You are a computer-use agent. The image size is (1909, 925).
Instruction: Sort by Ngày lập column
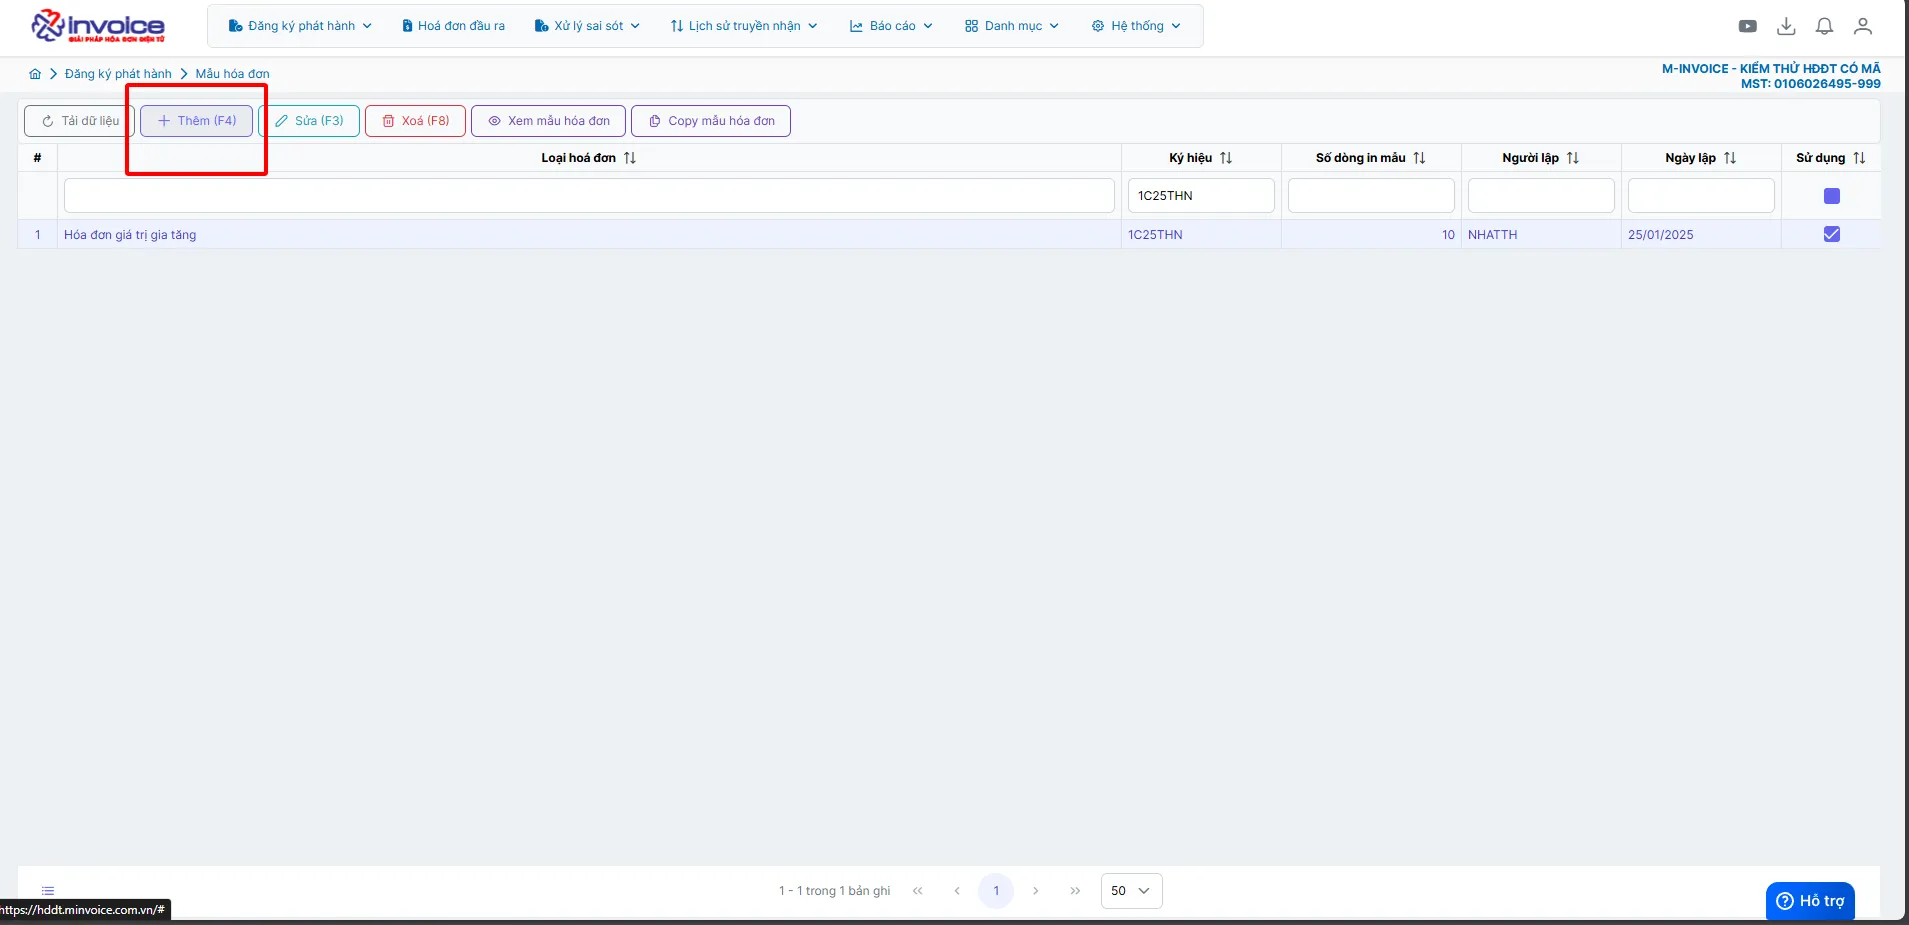coord(1730,158)
